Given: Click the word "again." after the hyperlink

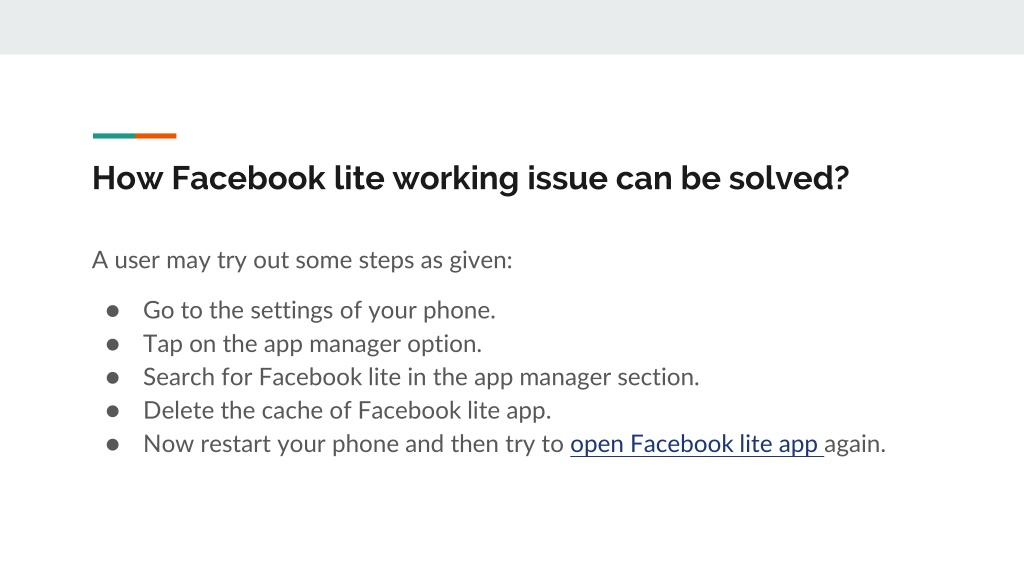Looking at the screenshot, I should click(855, 444).
